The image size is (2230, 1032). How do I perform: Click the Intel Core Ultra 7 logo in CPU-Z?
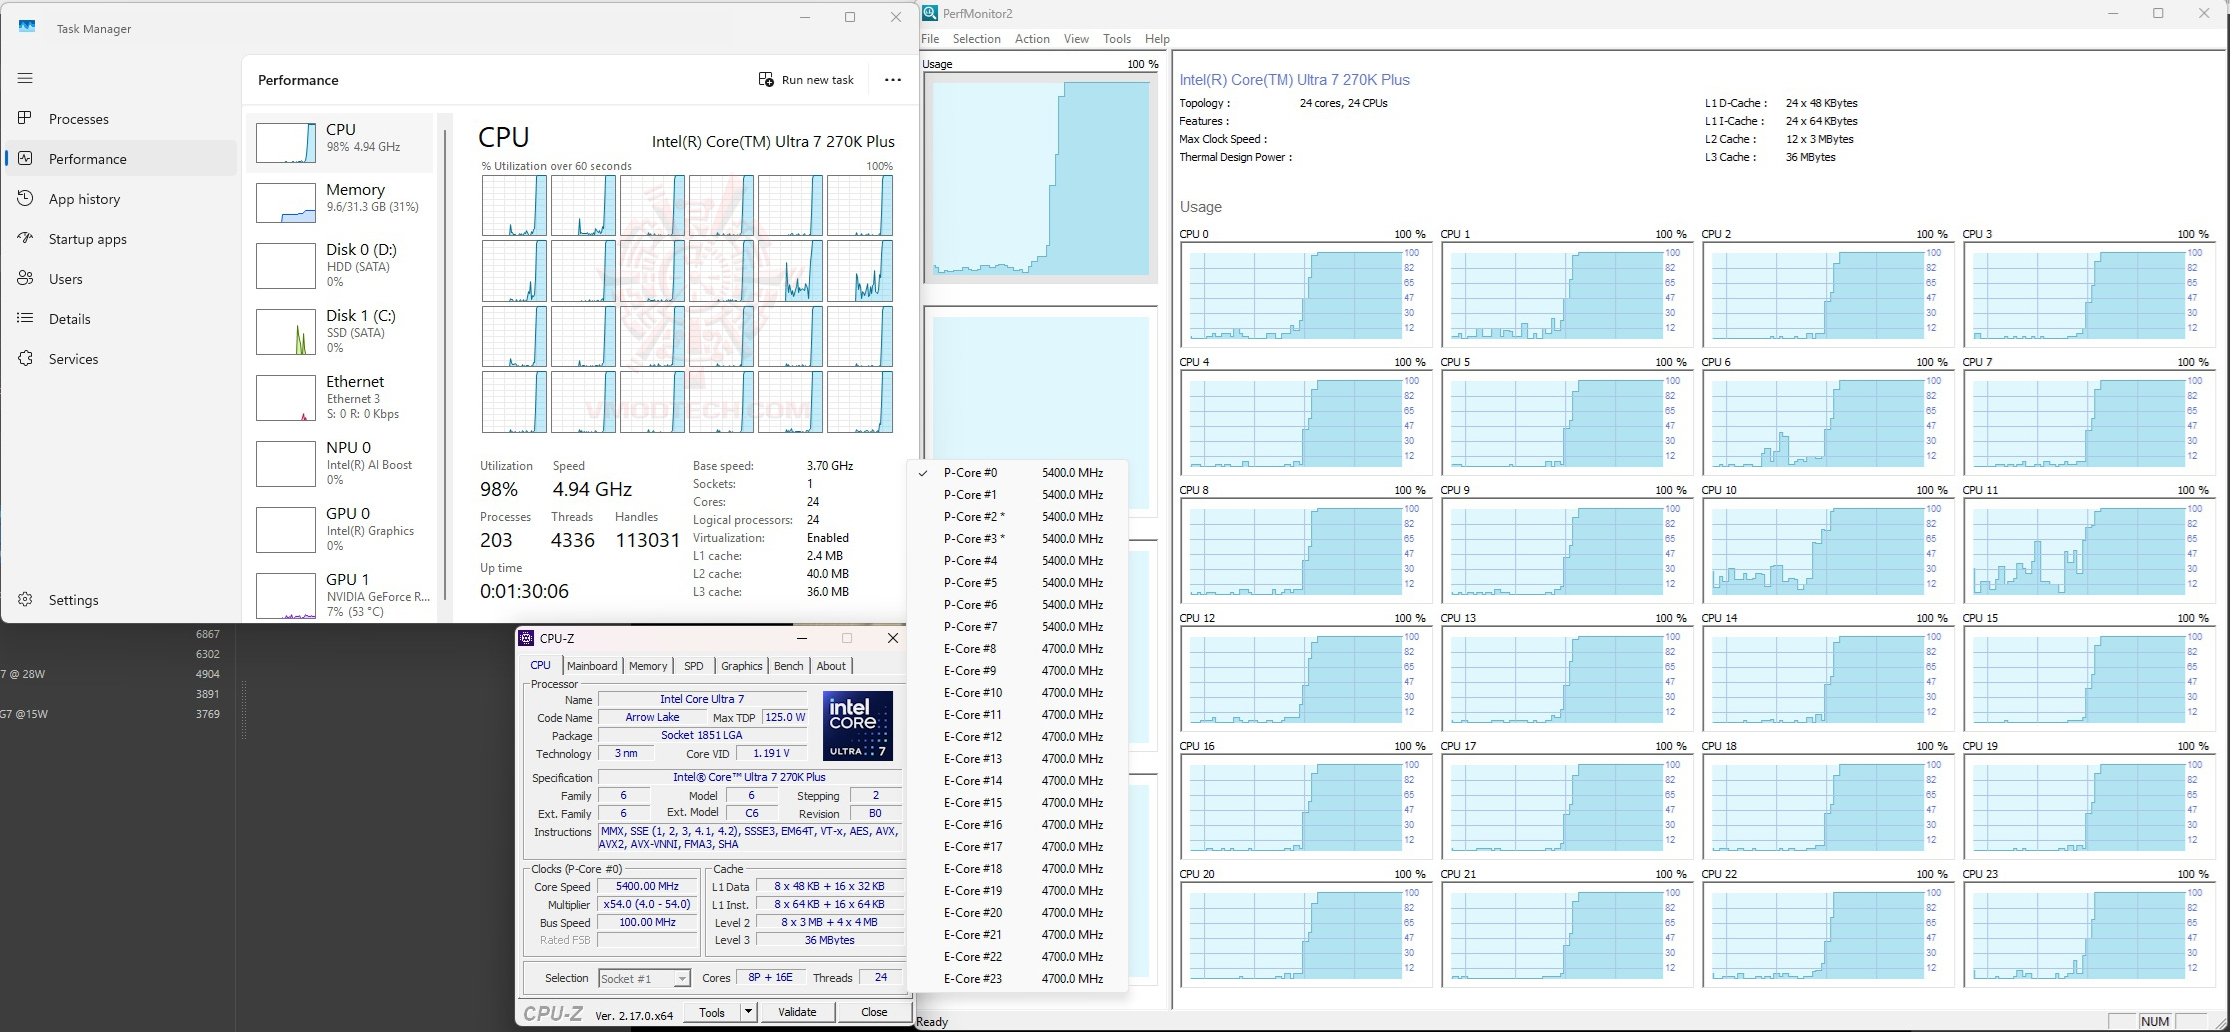858,725
